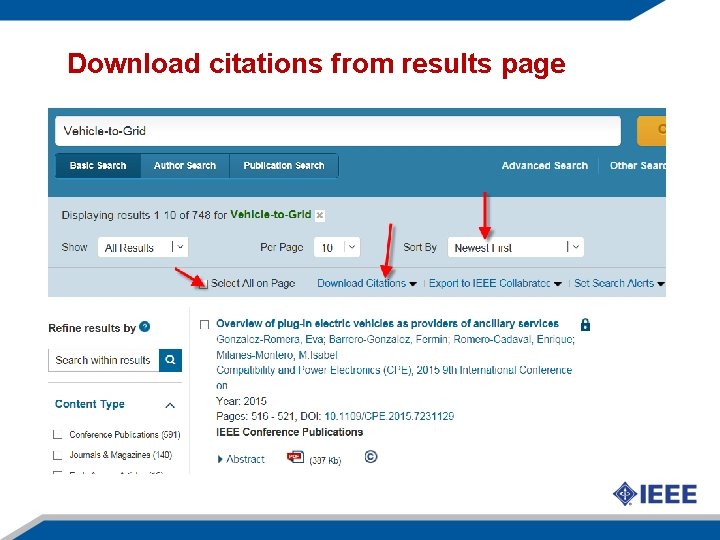The image size is (720, 540).
Task: Click the IEEE logo
Action: (655, 494)
